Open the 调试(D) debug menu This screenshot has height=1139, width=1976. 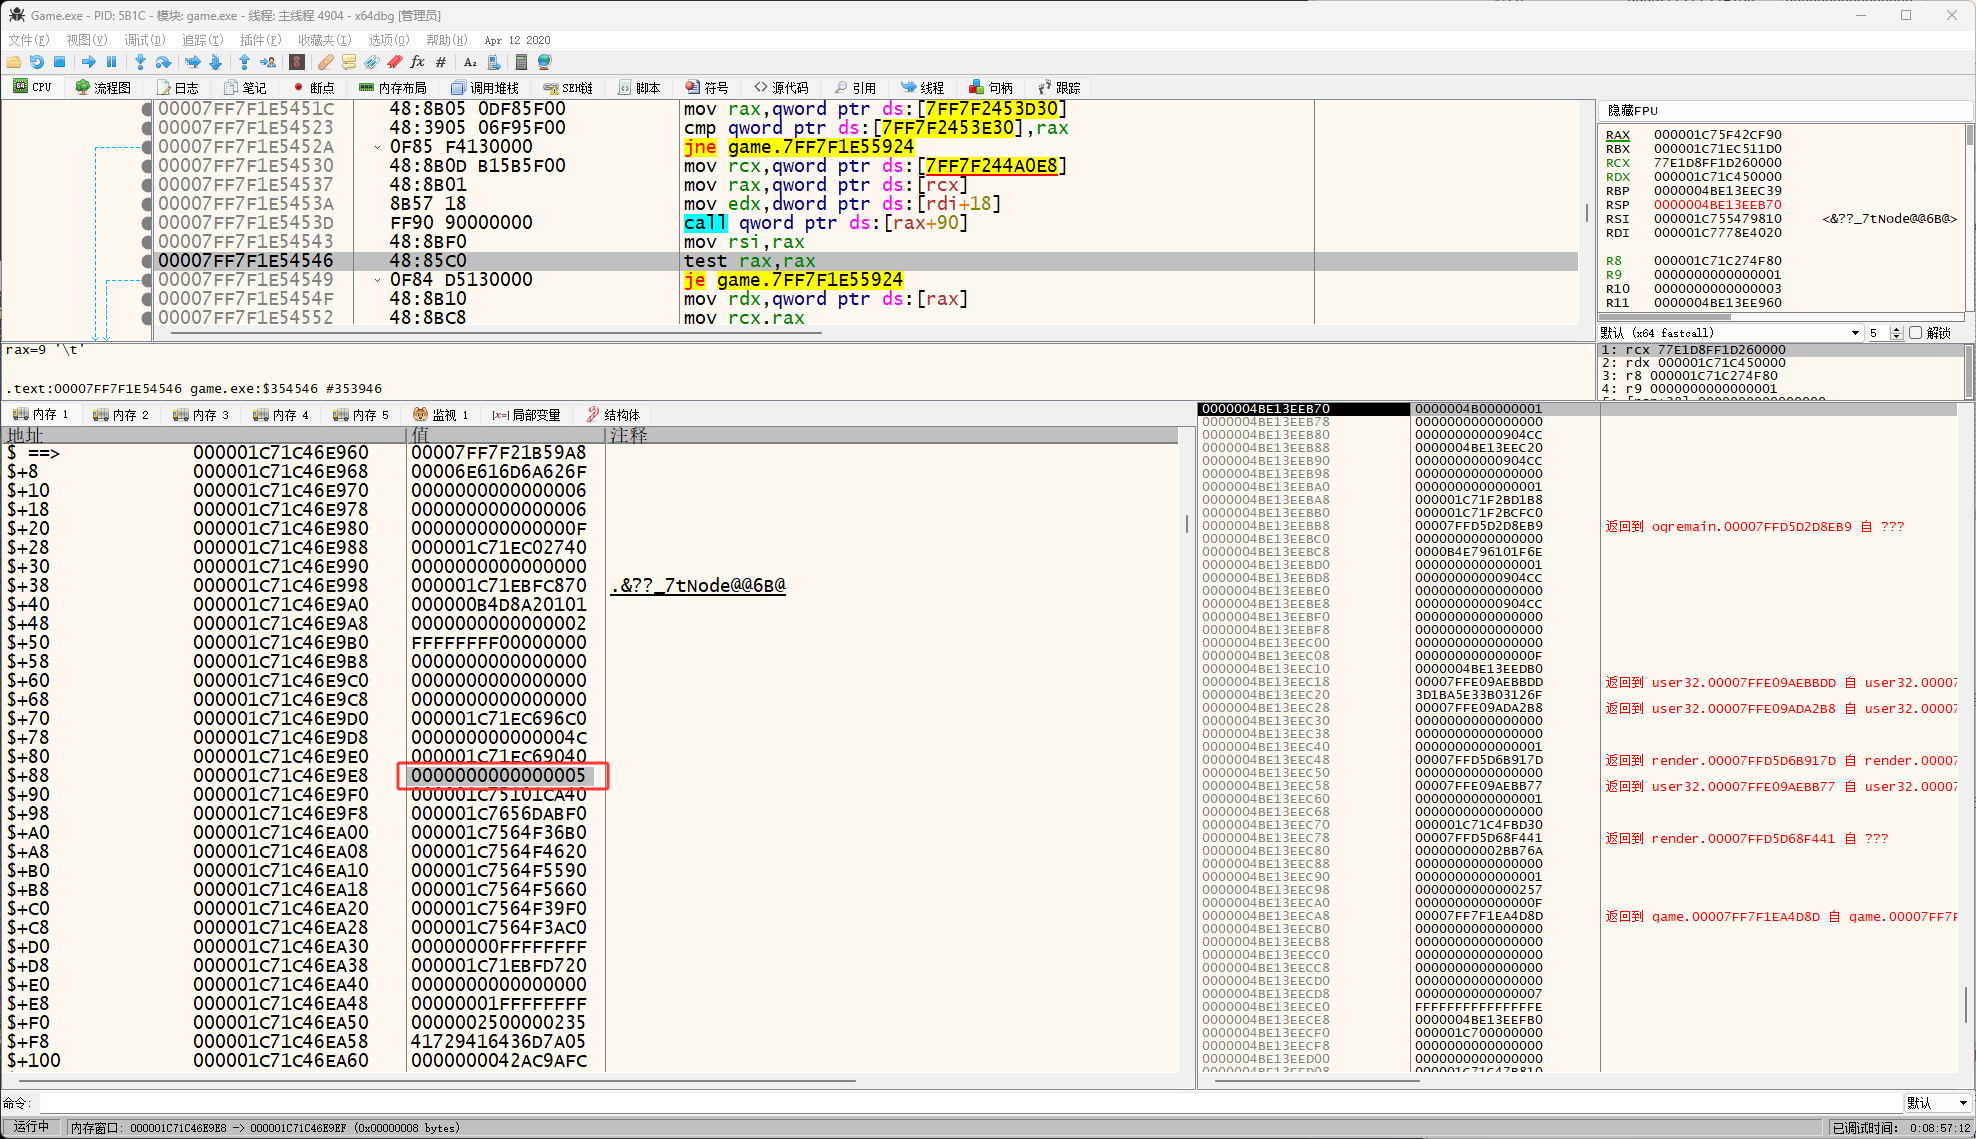pyautogui.click(x=144, y=40)
